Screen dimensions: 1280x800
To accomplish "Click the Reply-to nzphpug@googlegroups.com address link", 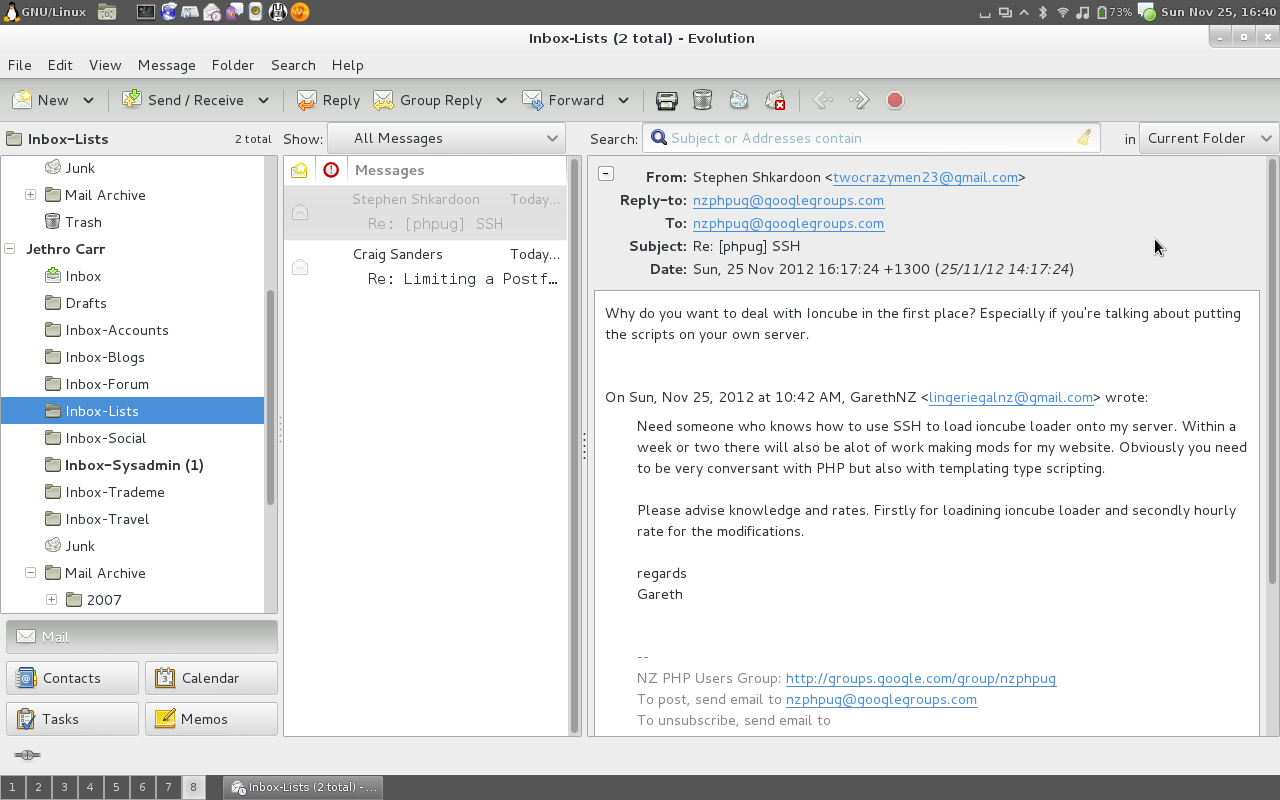I will coord(788,200).
